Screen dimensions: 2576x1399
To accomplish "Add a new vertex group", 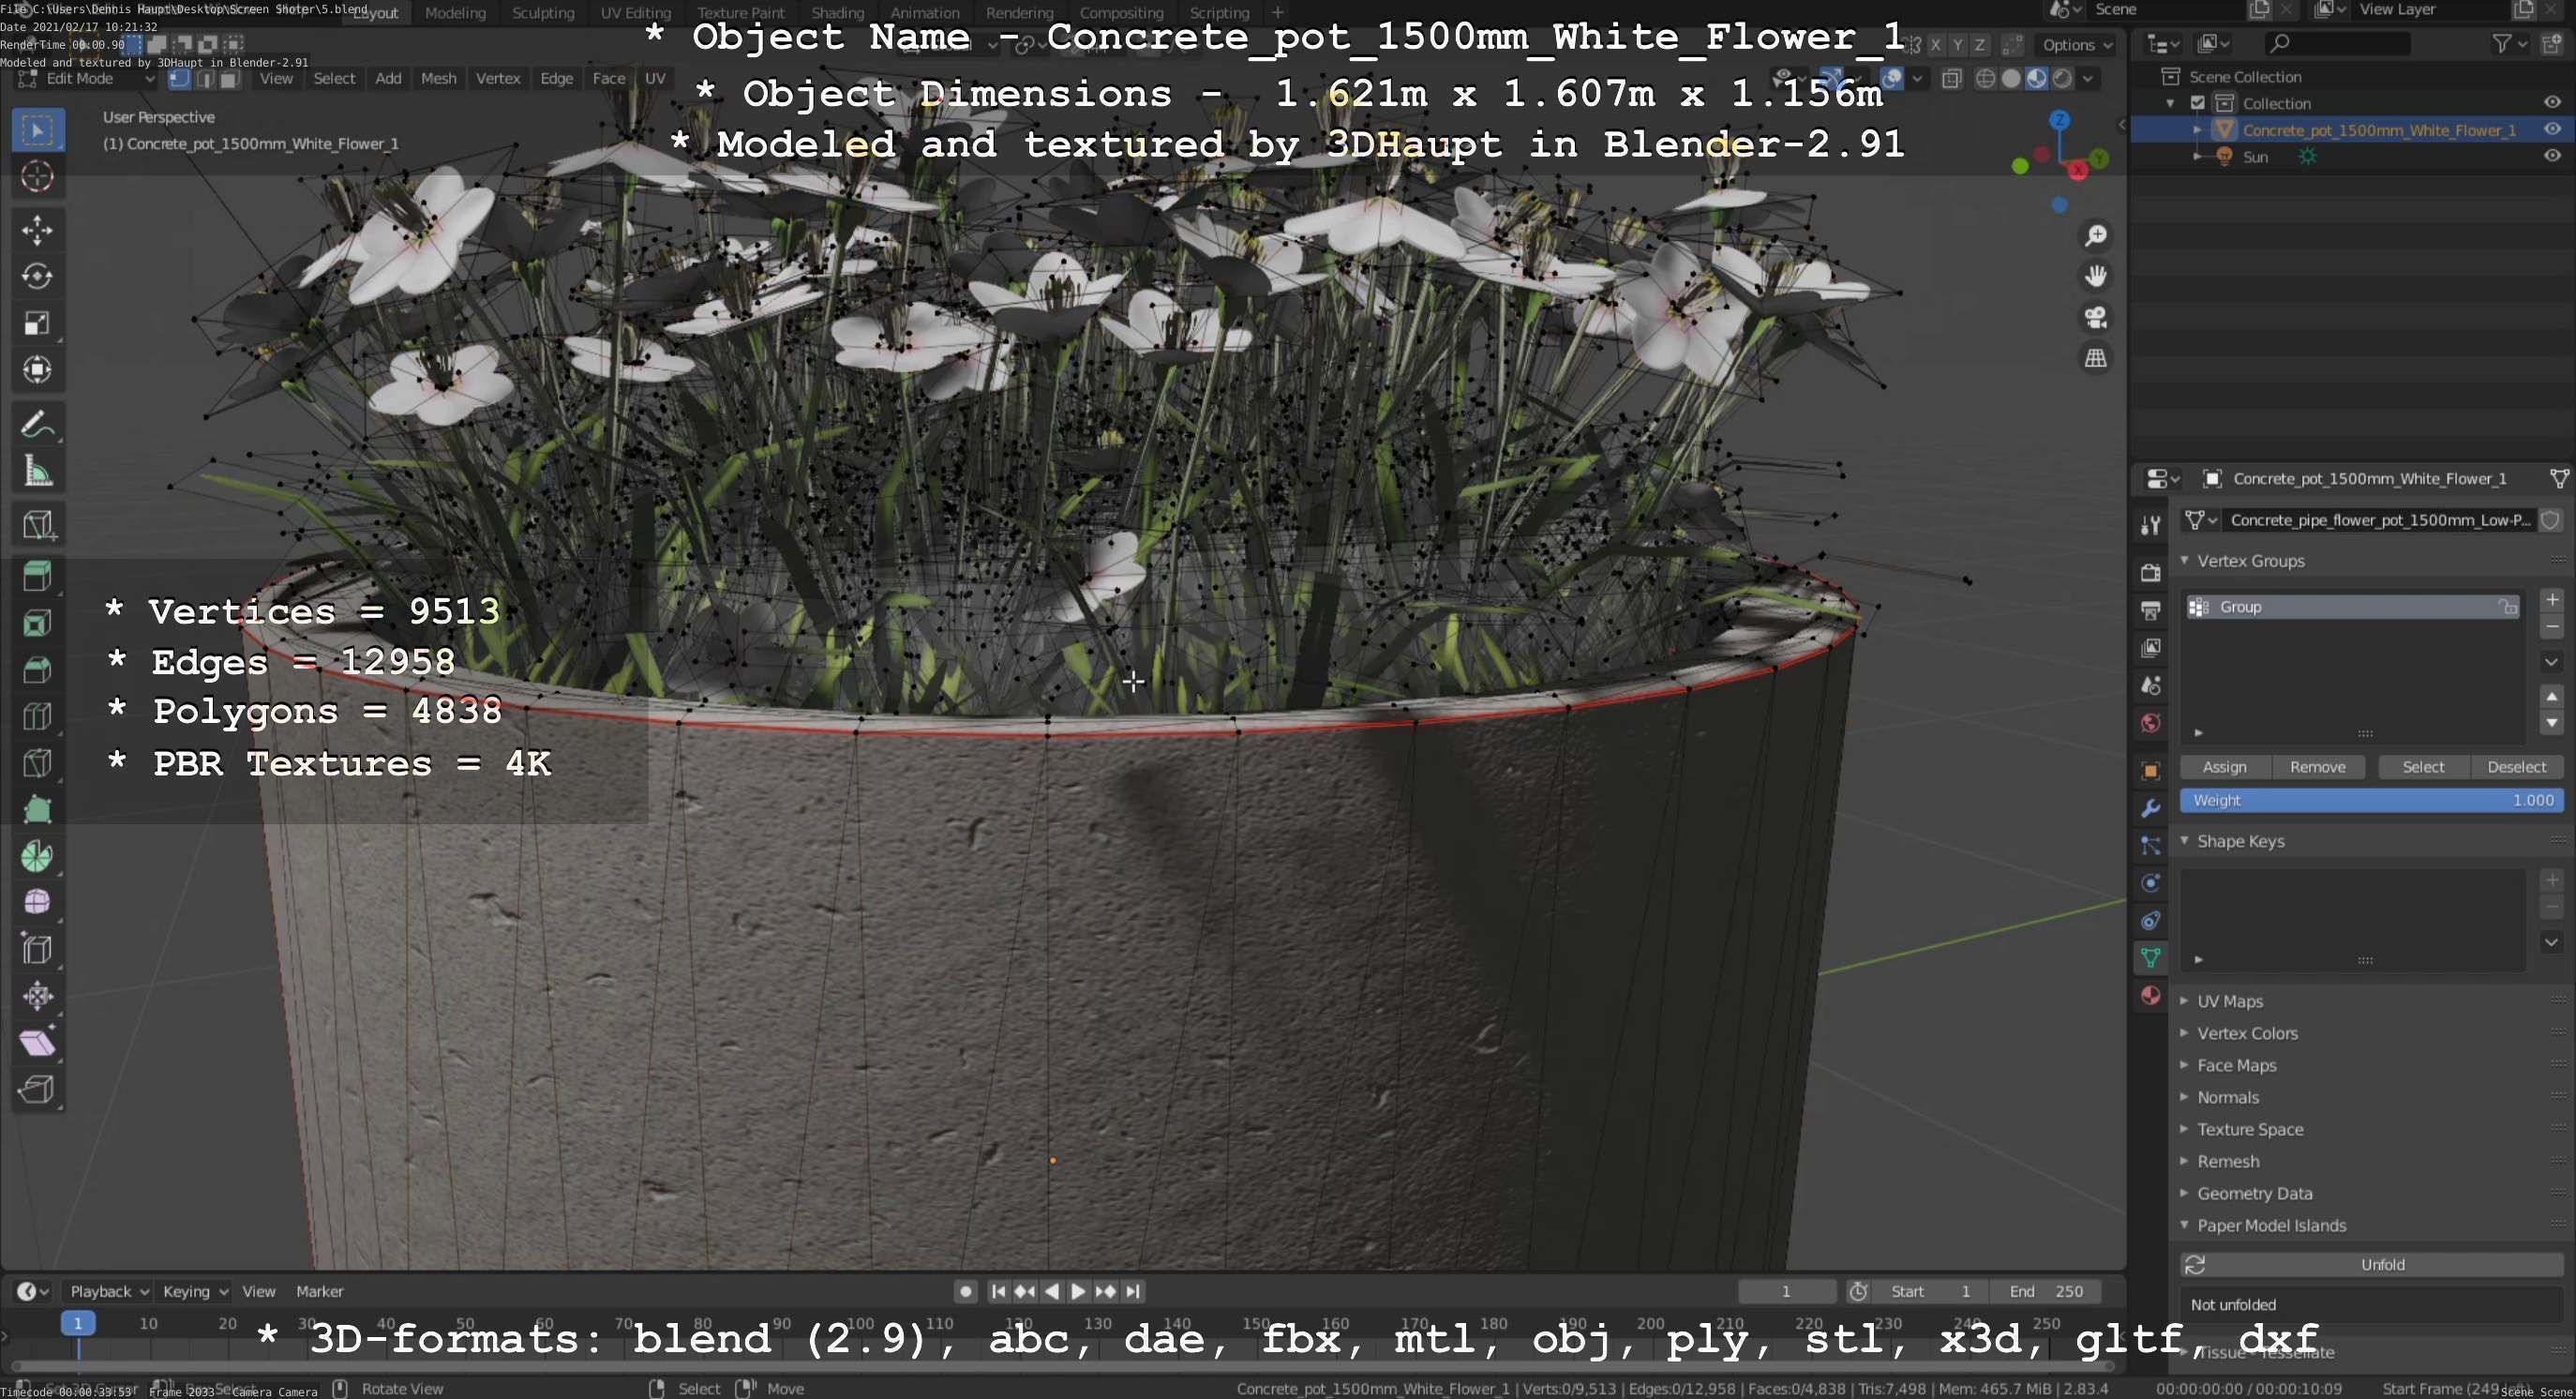I will 2552,600.
